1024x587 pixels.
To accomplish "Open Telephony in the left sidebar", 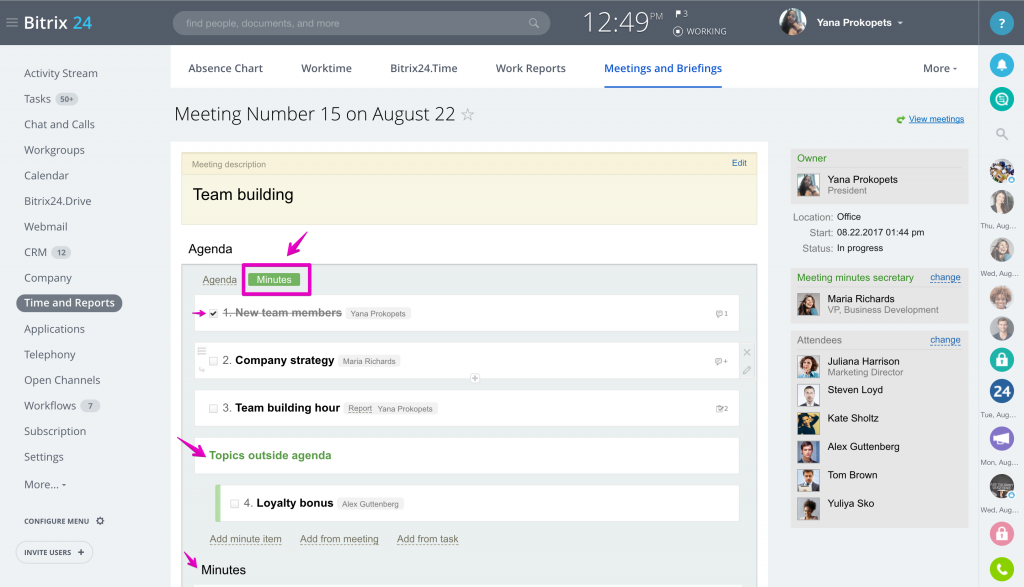I will pyautogui.click(x=50, y=355).
